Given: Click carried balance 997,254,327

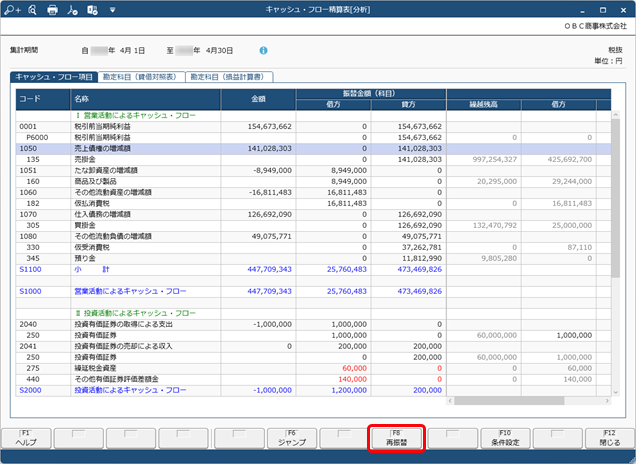Looking at the screenshot, I should [x=495, y=159].
